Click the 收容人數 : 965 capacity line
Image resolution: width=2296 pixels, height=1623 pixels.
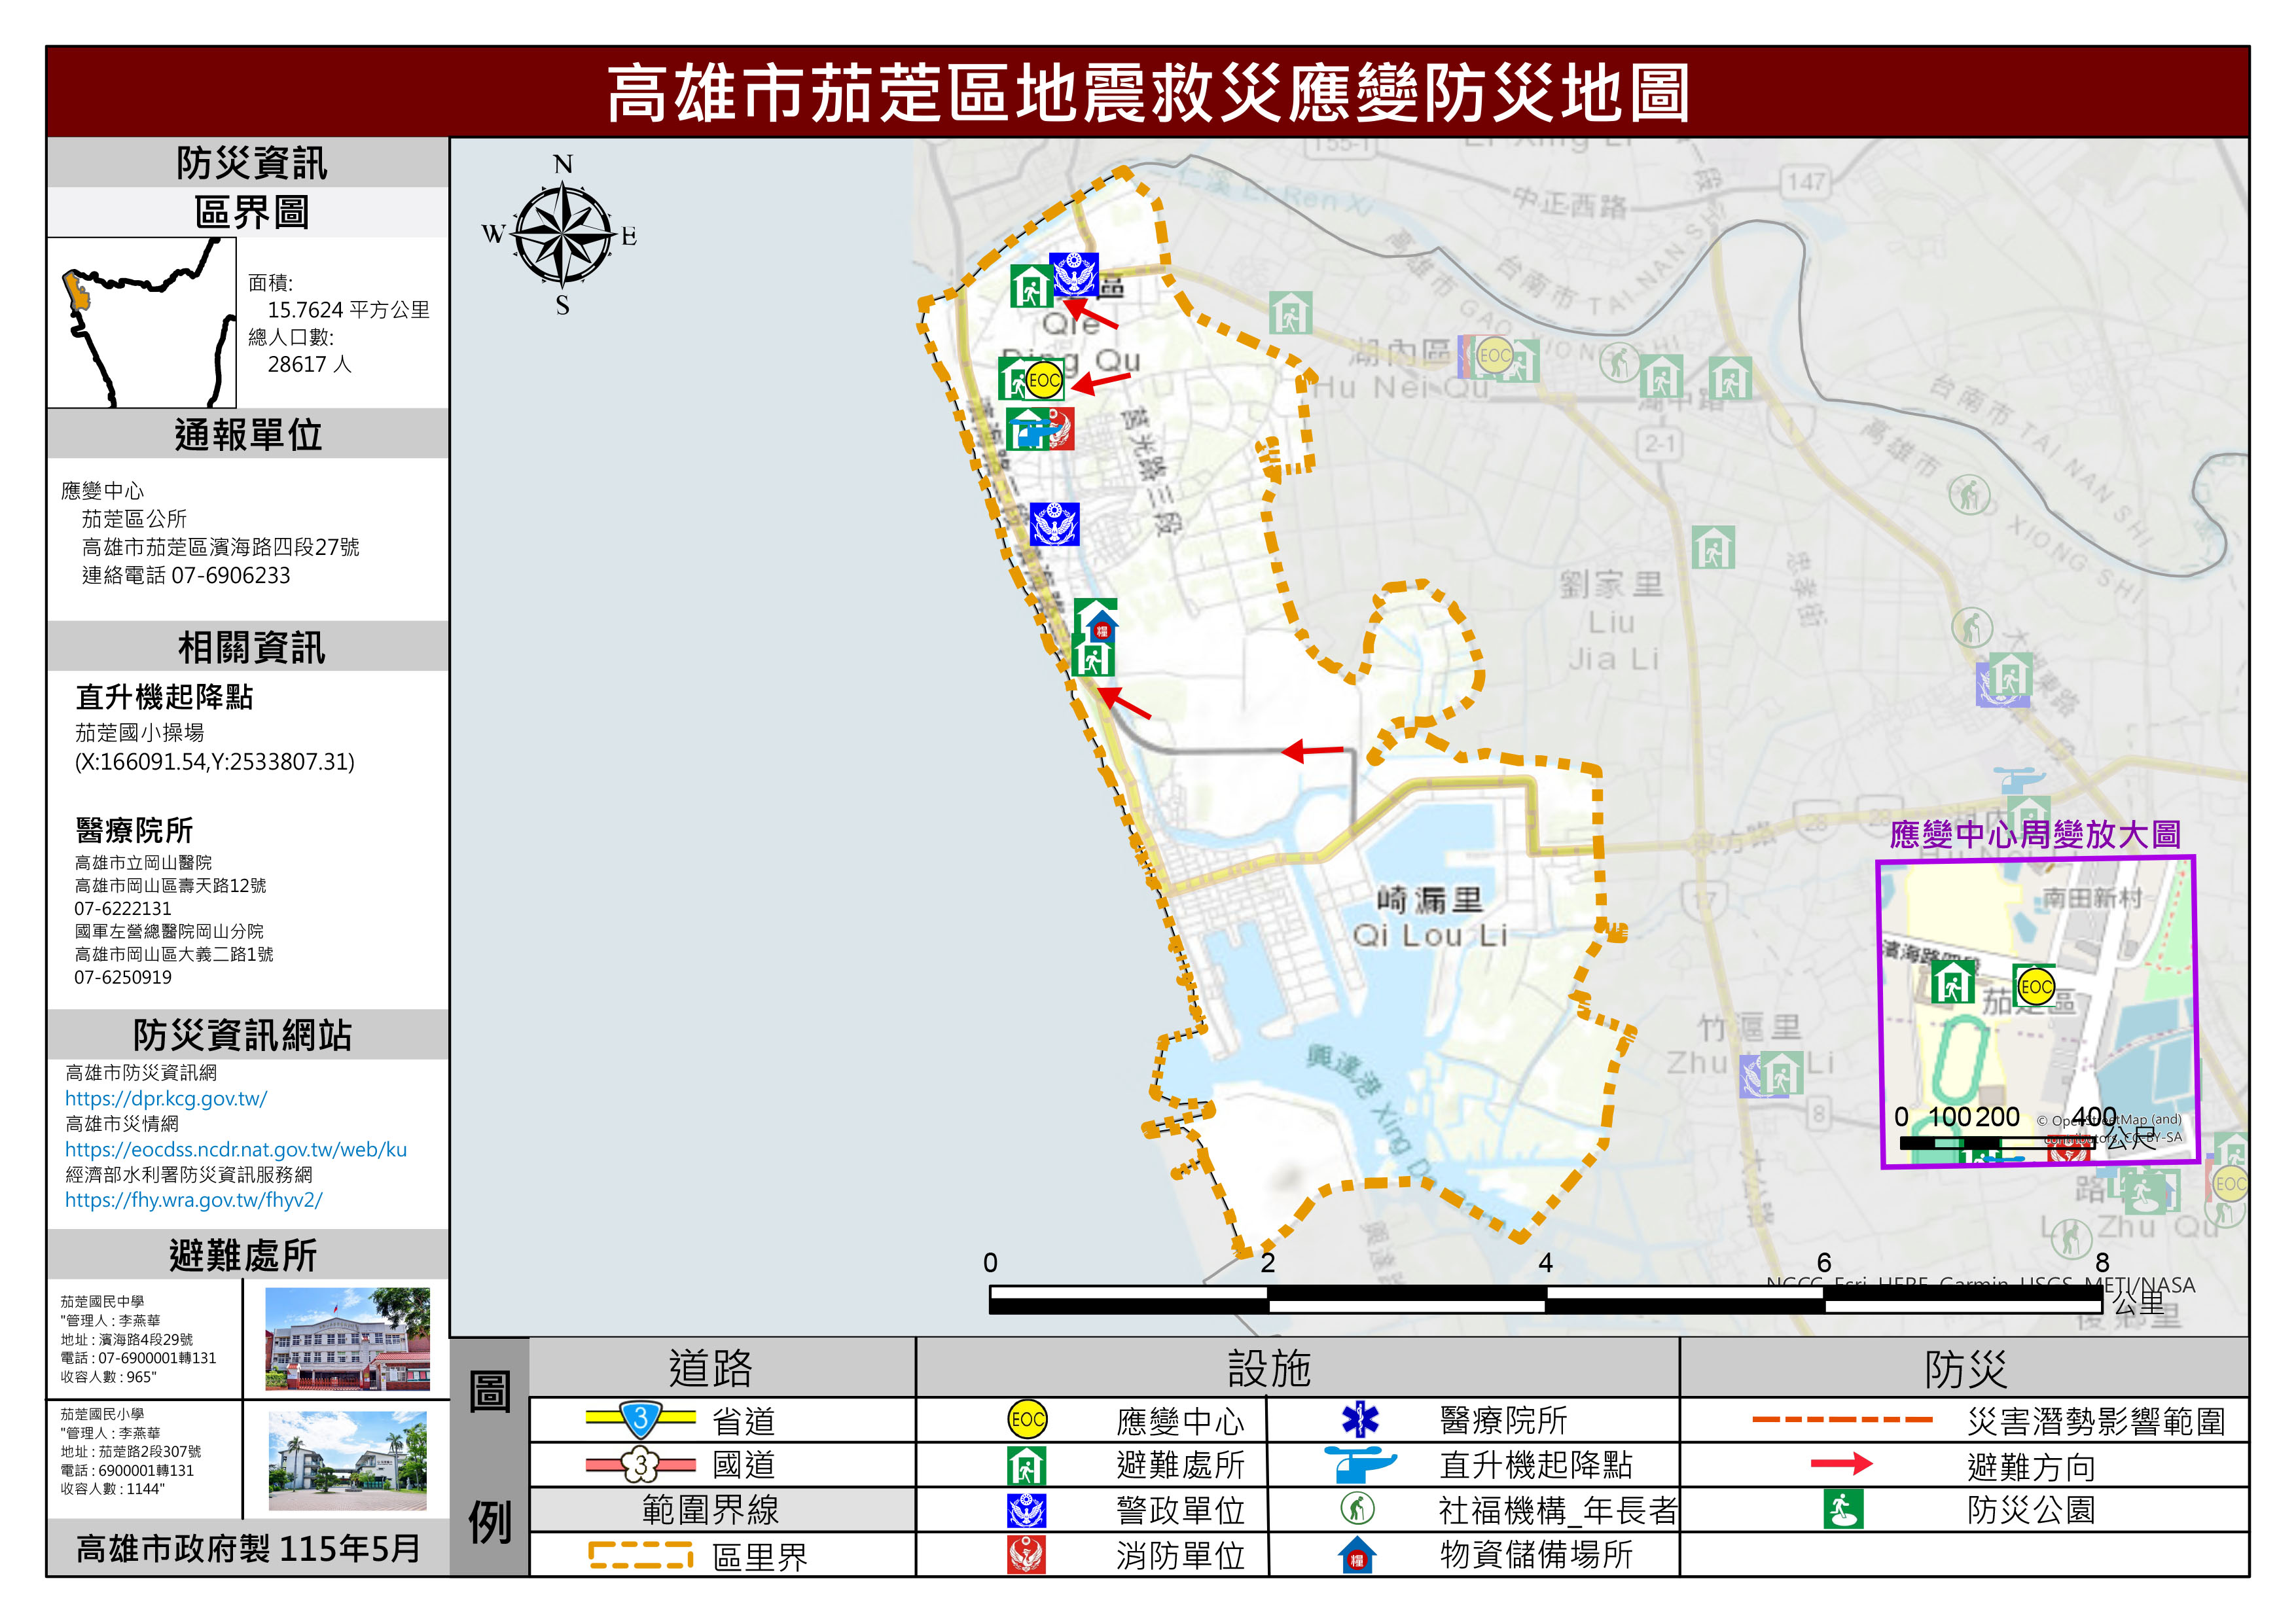(108, 1377)
